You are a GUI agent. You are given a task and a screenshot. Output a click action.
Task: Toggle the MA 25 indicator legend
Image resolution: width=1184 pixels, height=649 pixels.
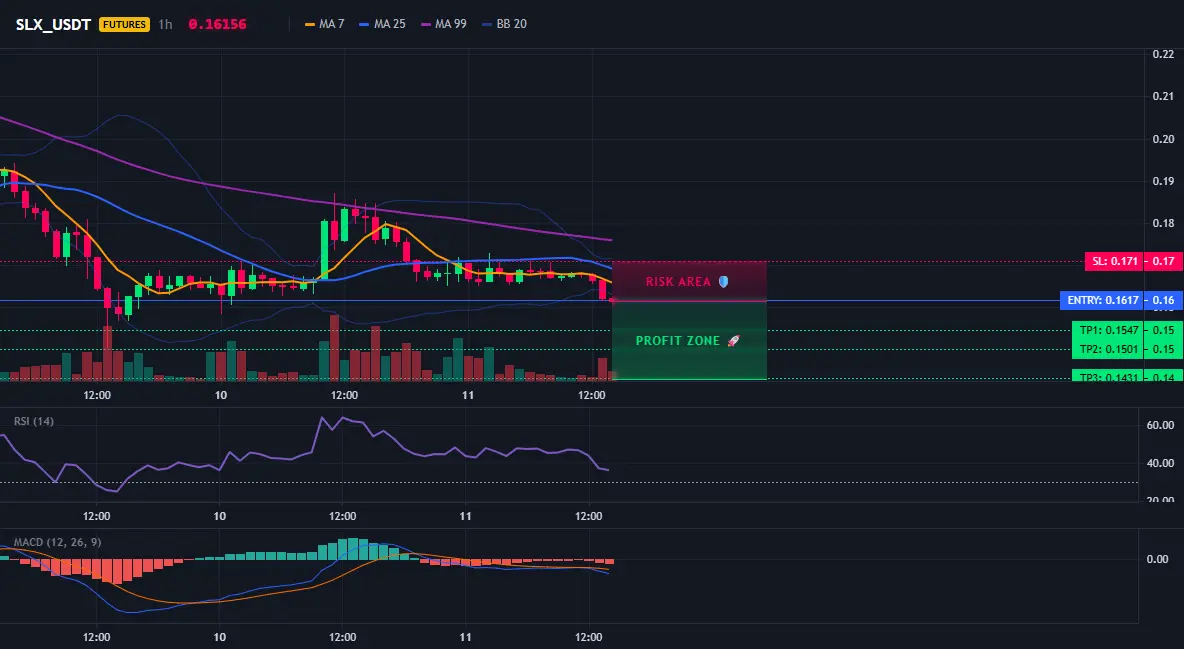[x=383, y=24]
